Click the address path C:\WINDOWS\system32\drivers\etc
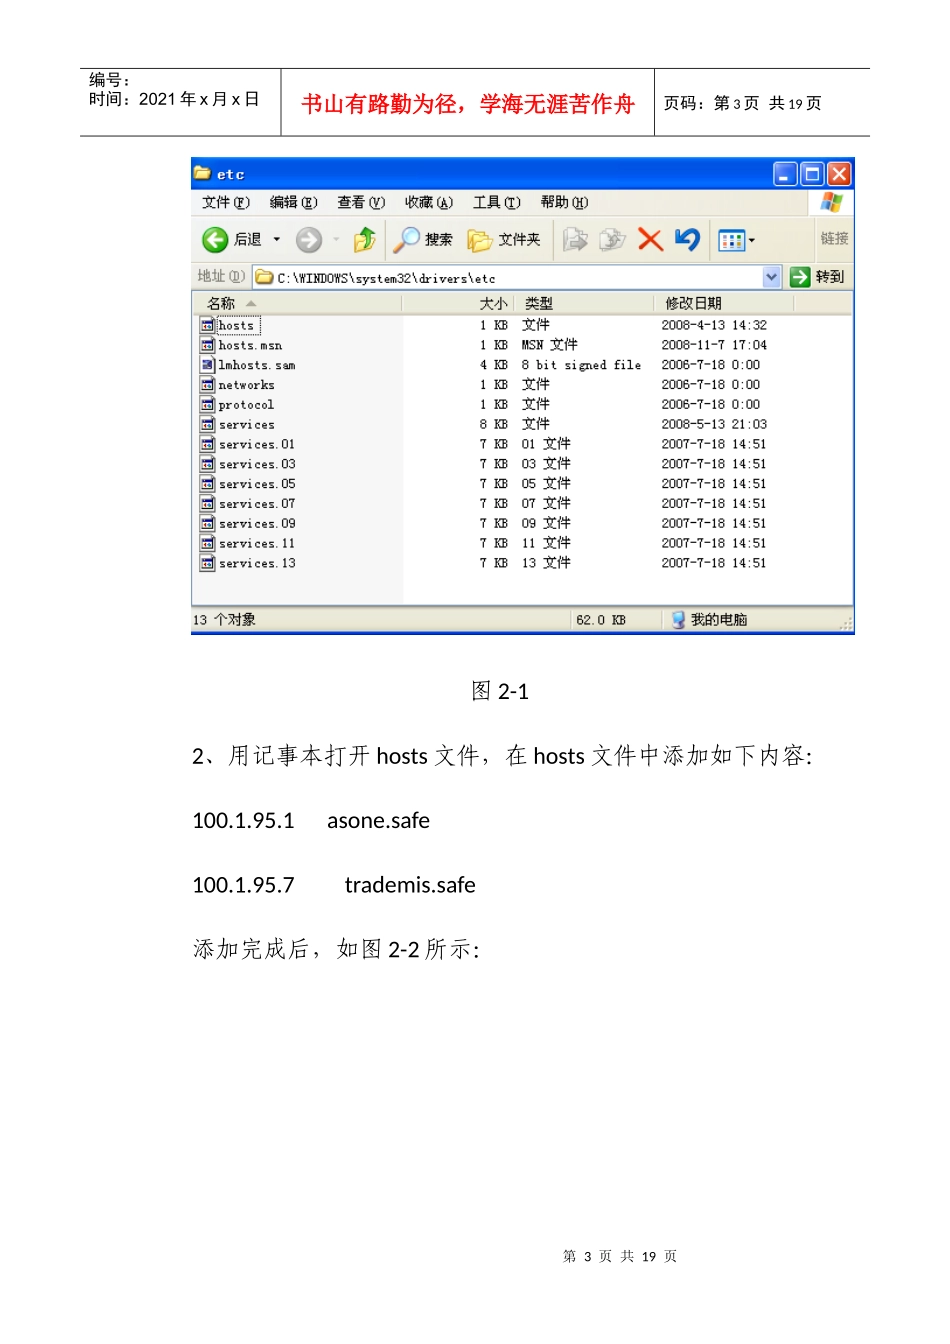 click(386, 278)
